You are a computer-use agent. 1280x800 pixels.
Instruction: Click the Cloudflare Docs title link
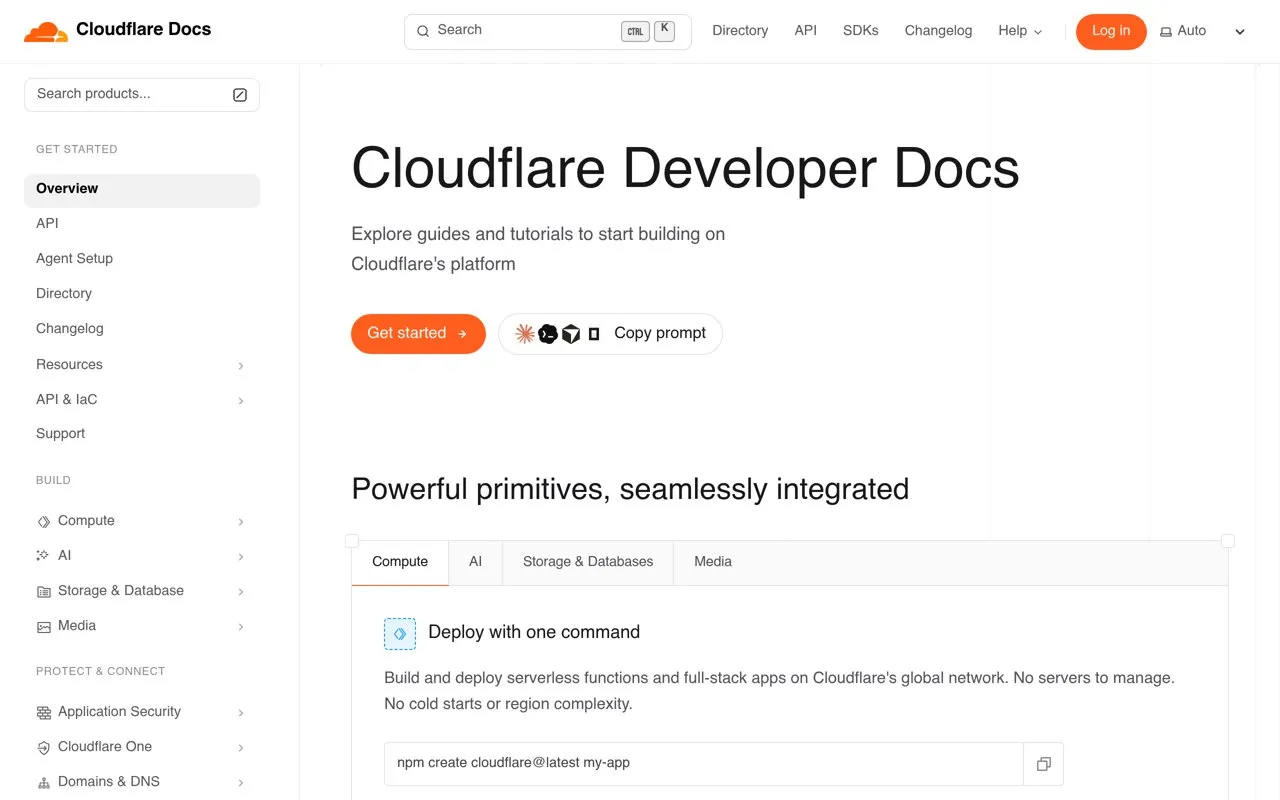coord(144,30)
